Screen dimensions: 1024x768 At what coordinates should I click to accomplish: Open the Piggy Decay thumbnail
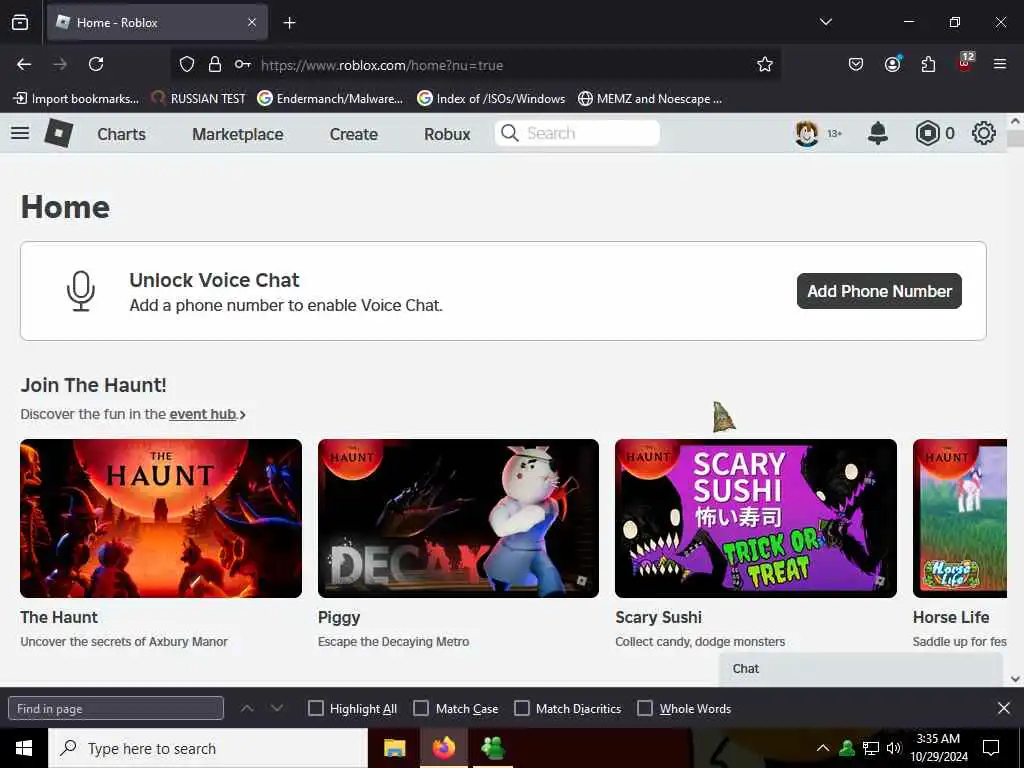(x=458, y=518)
